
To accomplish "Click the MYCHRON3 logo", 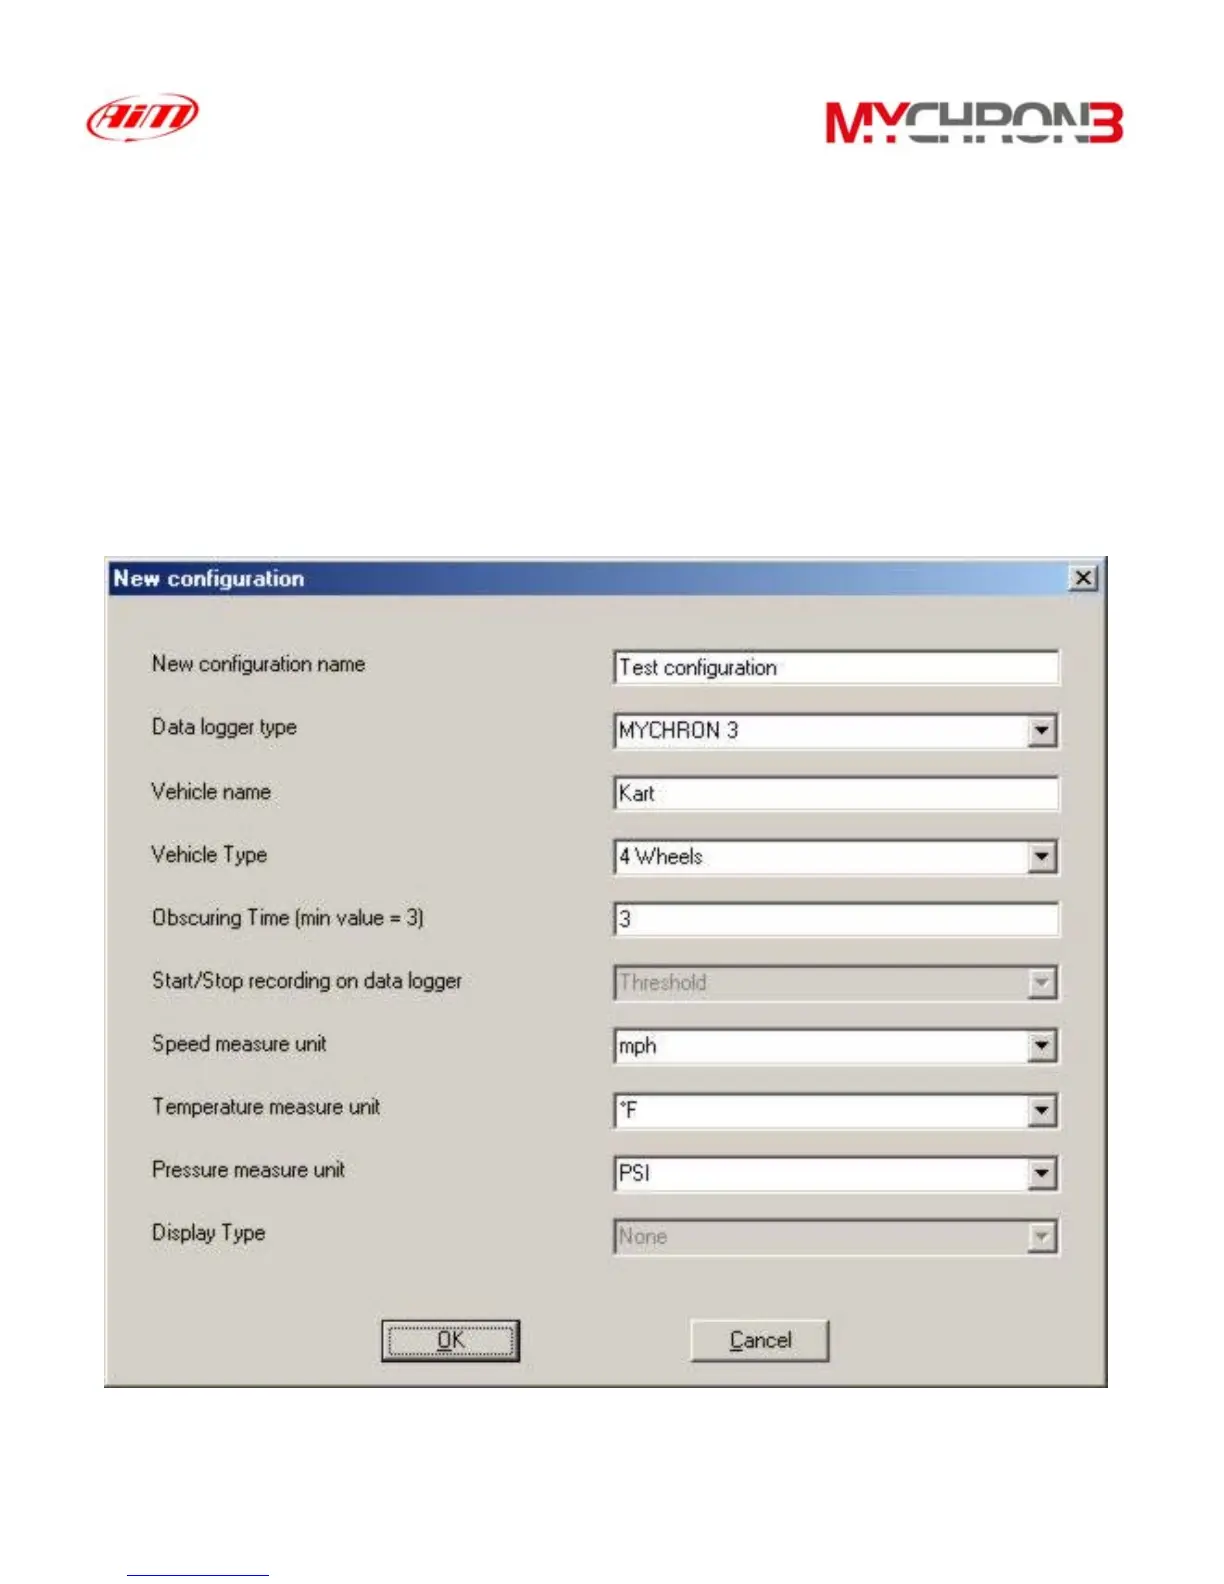I will [x=974, y=123].
